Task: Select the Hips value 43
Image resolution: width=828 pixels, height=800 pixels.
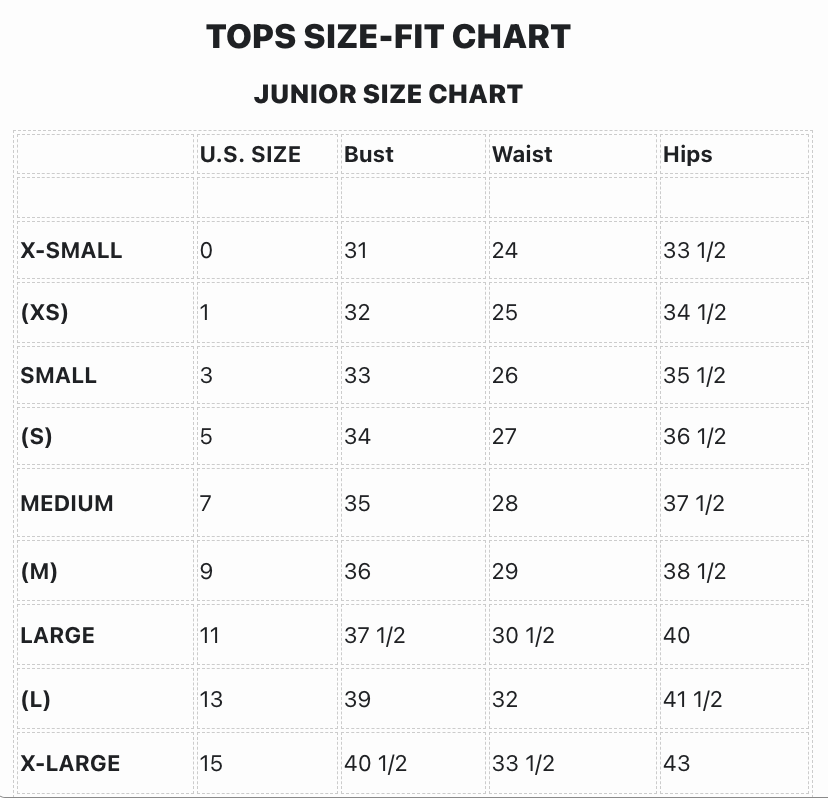Action: click(x=677, y=763)
